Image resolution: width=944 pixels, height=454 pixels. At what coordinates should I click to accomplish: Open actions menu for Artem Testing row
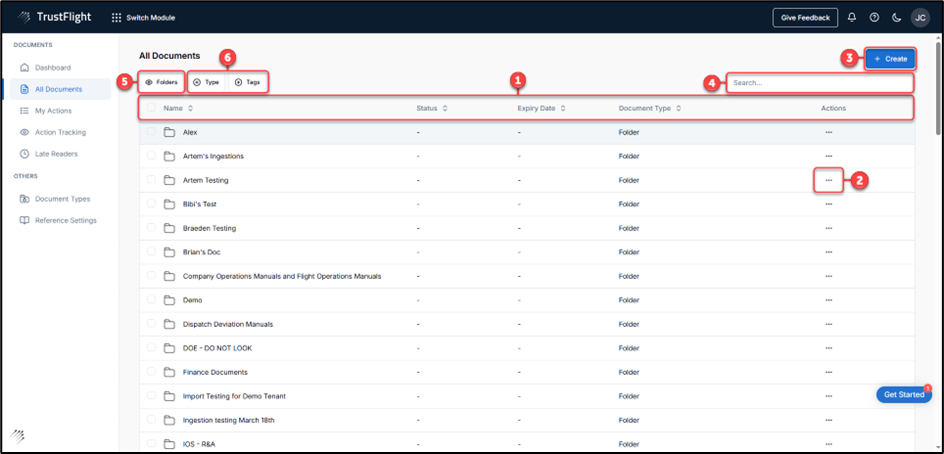coord(828,180)
